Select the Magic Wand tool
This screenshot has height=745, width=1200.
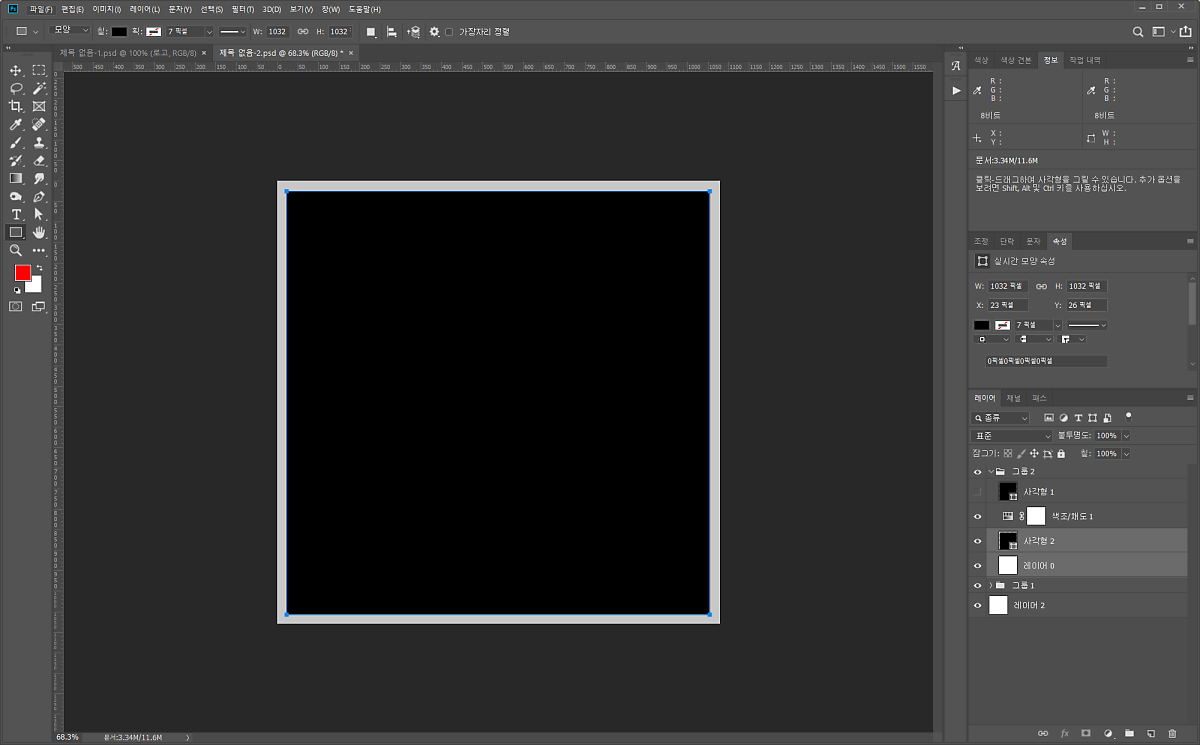[x=39, y=88]
